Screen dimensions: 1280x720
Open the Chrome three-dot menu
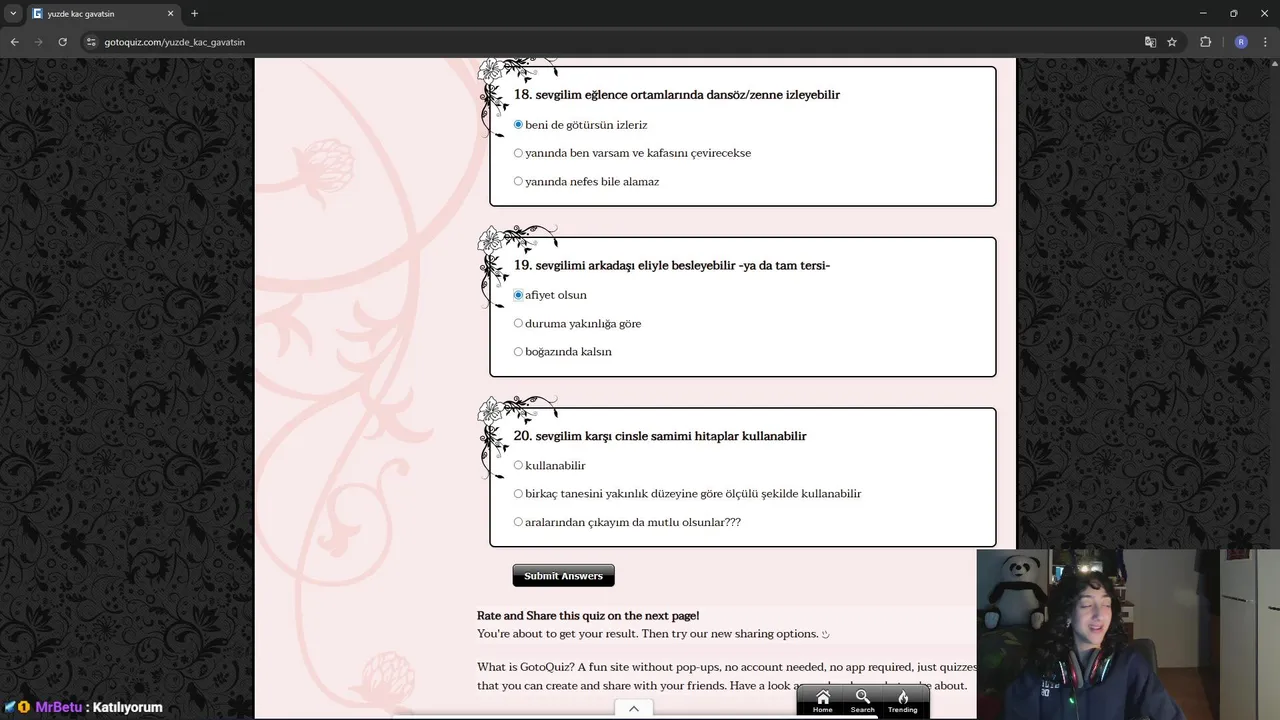1265,42
